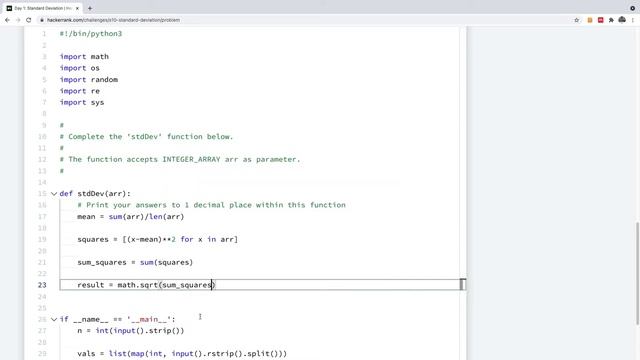Click 'sum_squares = sum(squares)' line
640x360 pixels.
[x=135, y=262]
